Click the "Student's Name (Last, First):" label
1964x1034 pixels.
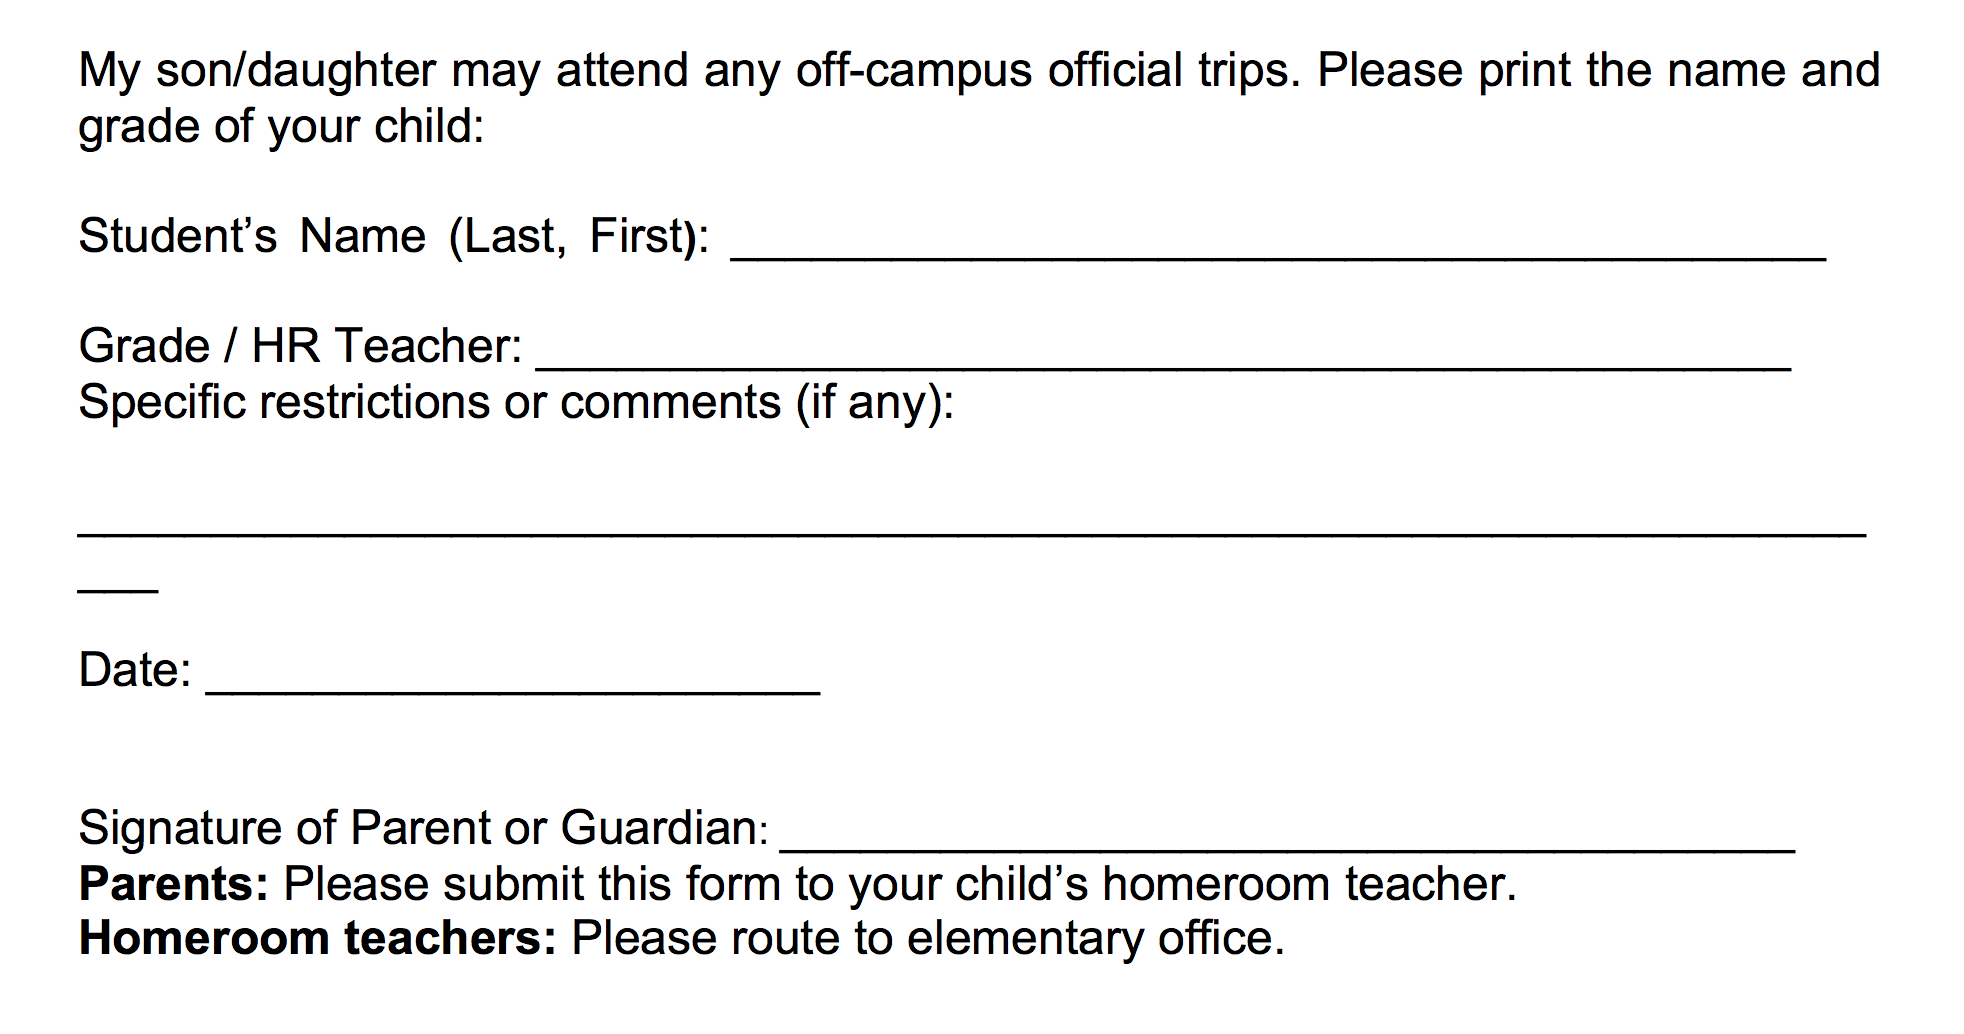click(394, 237)
